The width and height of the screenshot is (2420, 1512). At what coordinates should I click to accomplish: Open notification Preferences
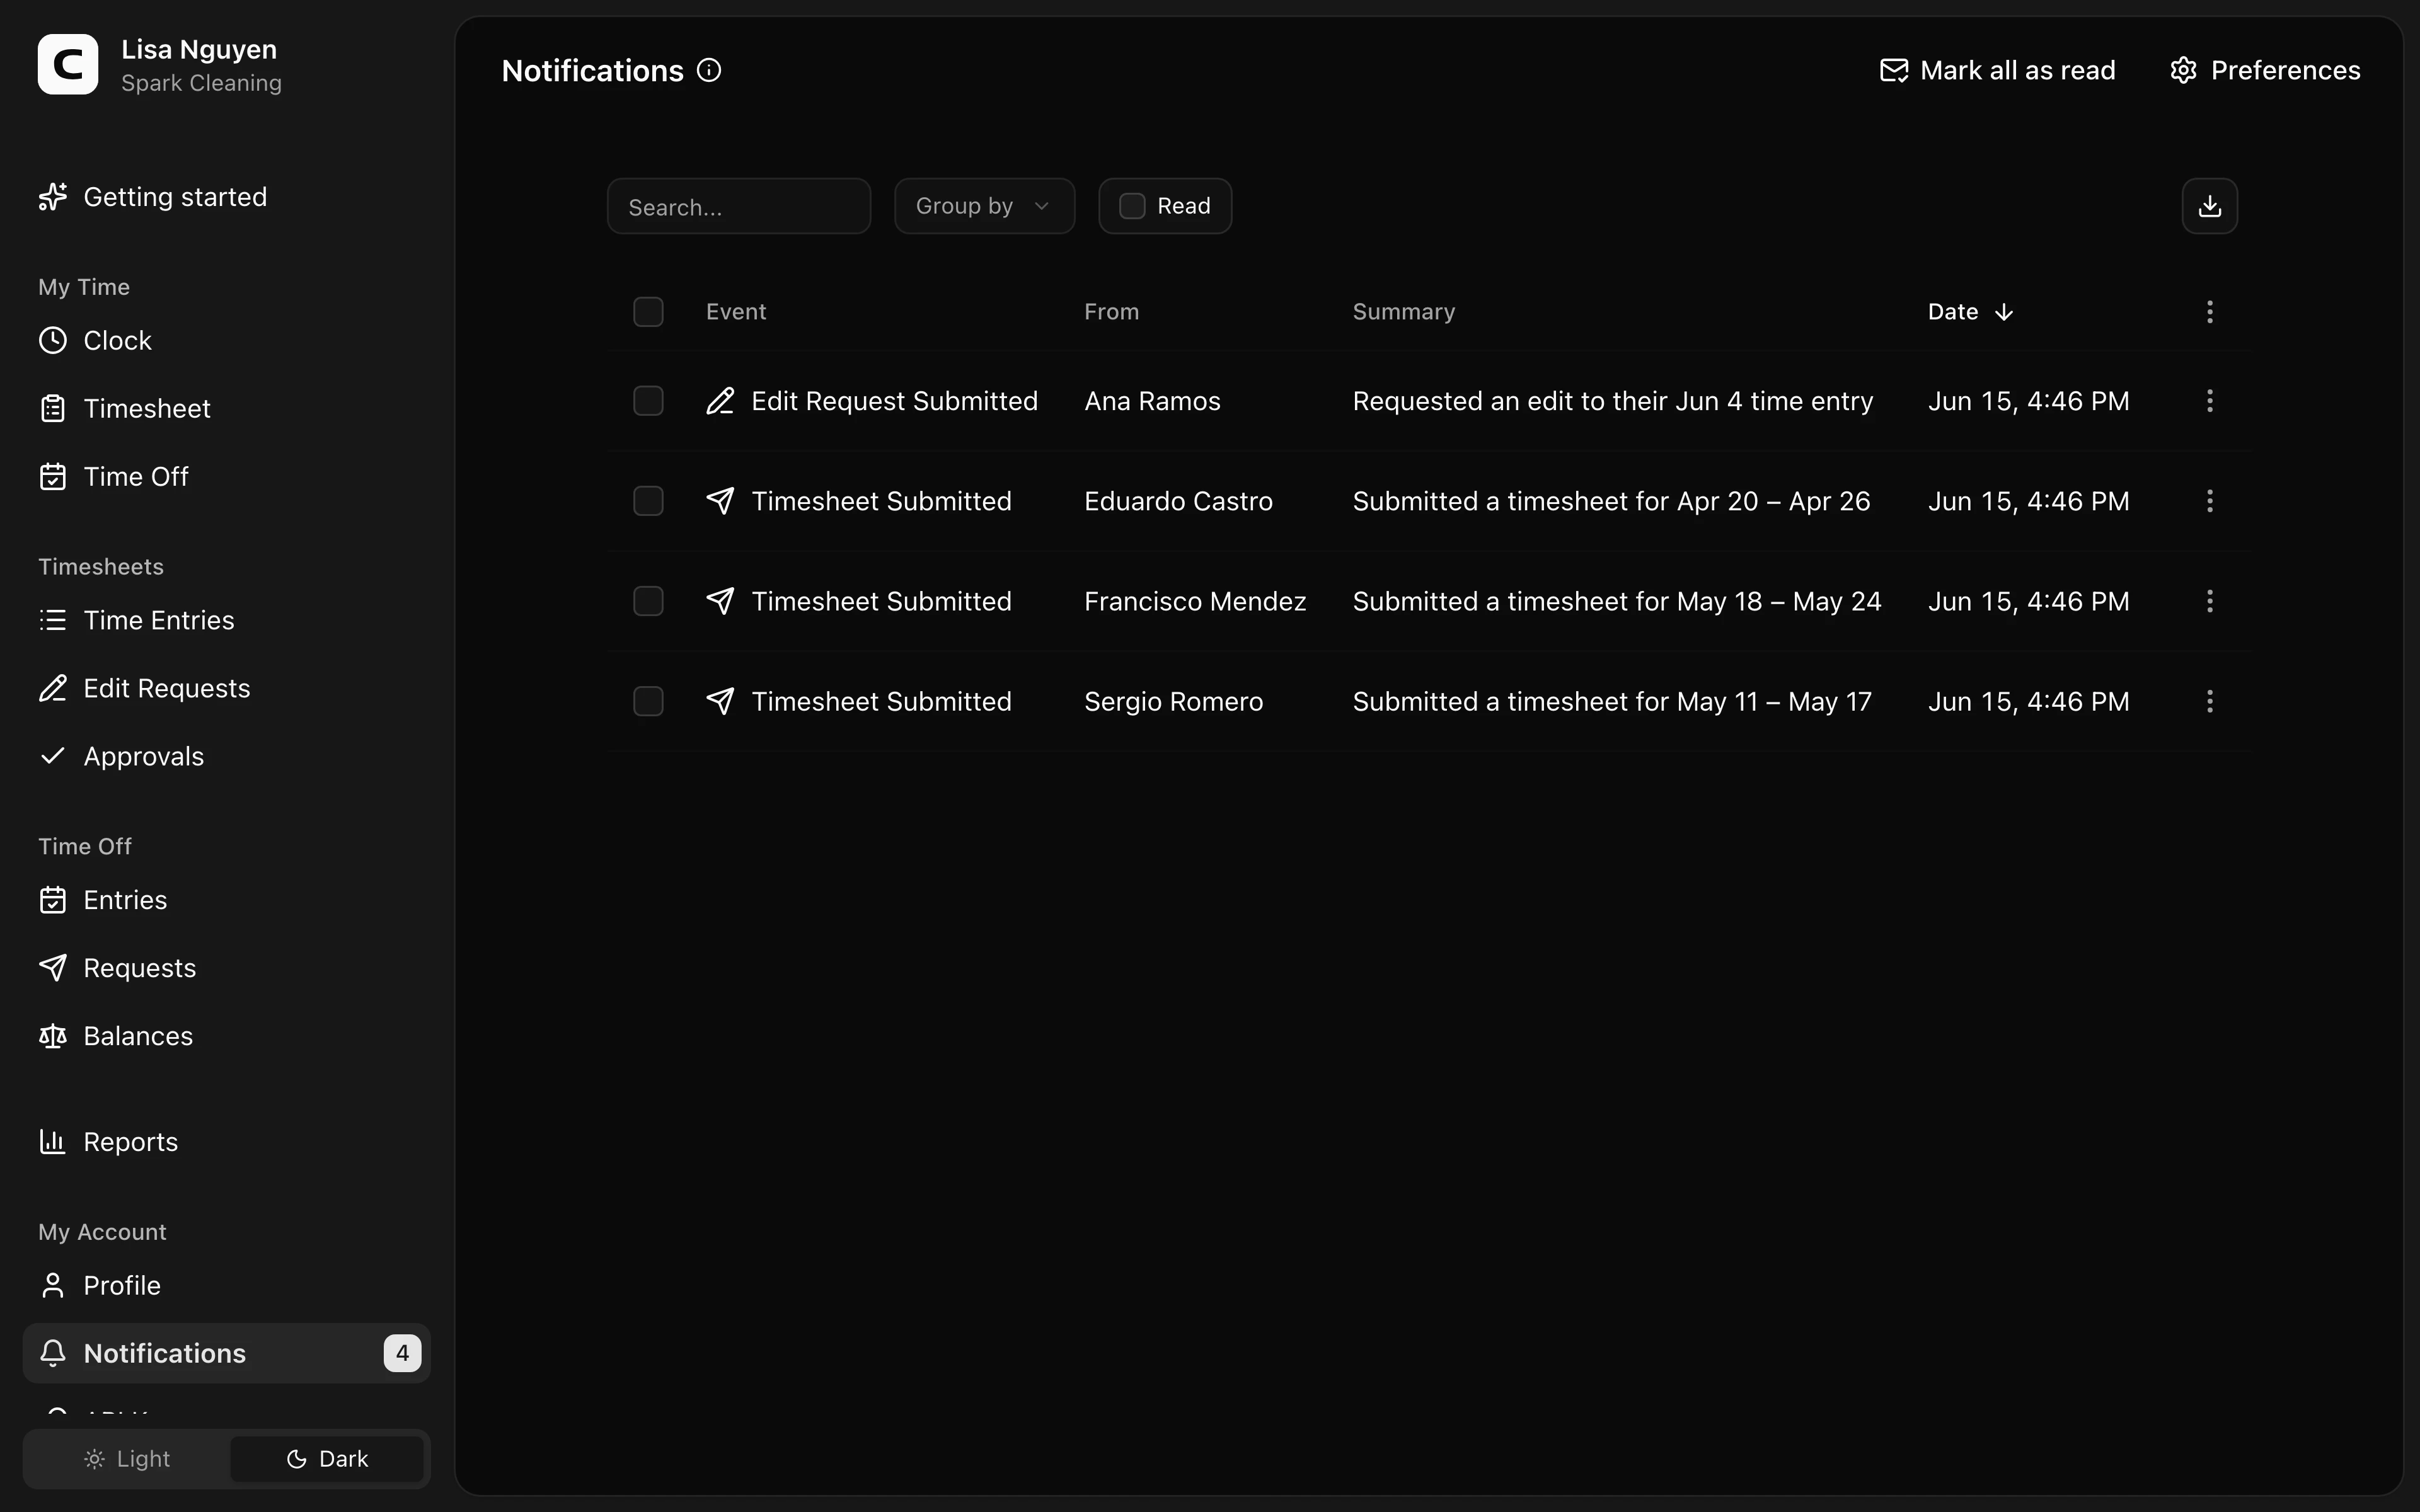[2265, 70]
